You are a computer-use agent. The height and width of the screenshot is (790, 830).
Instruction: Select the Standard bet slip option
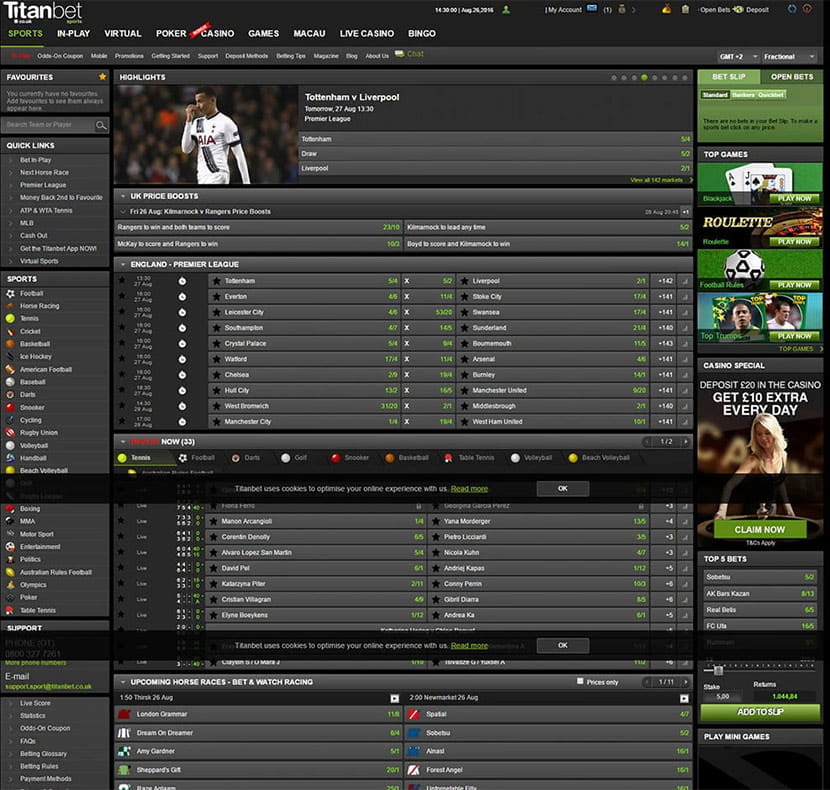point(715,95)
